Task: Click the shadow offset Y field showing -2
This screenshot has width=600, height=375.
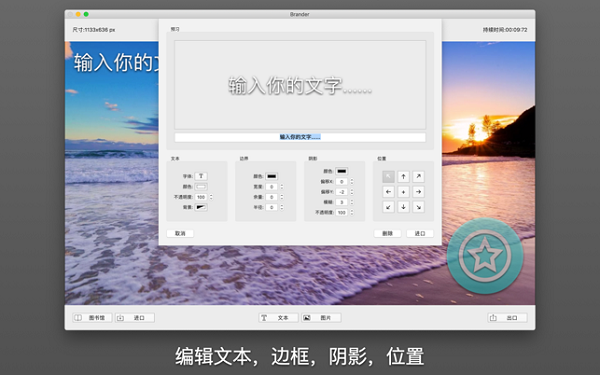Action: point(341,192)
